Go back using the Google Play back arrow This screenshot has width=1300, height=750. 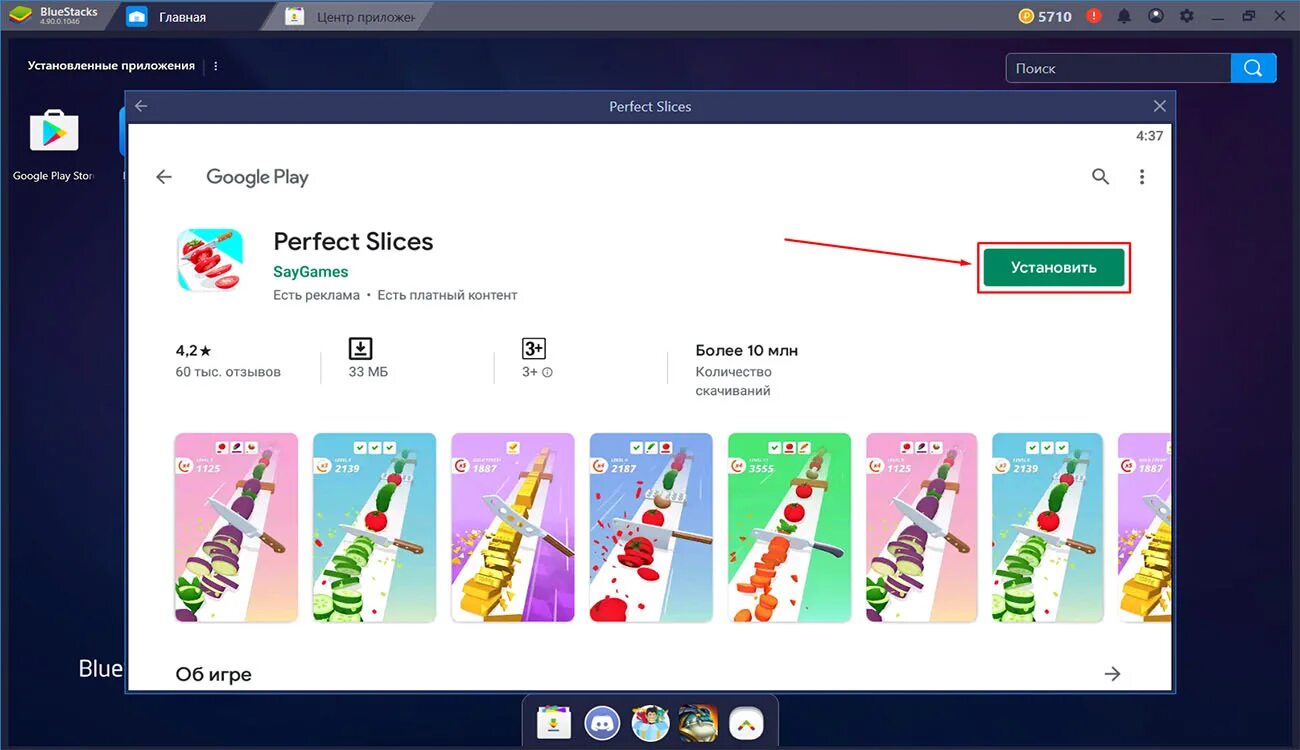point(164,177)
